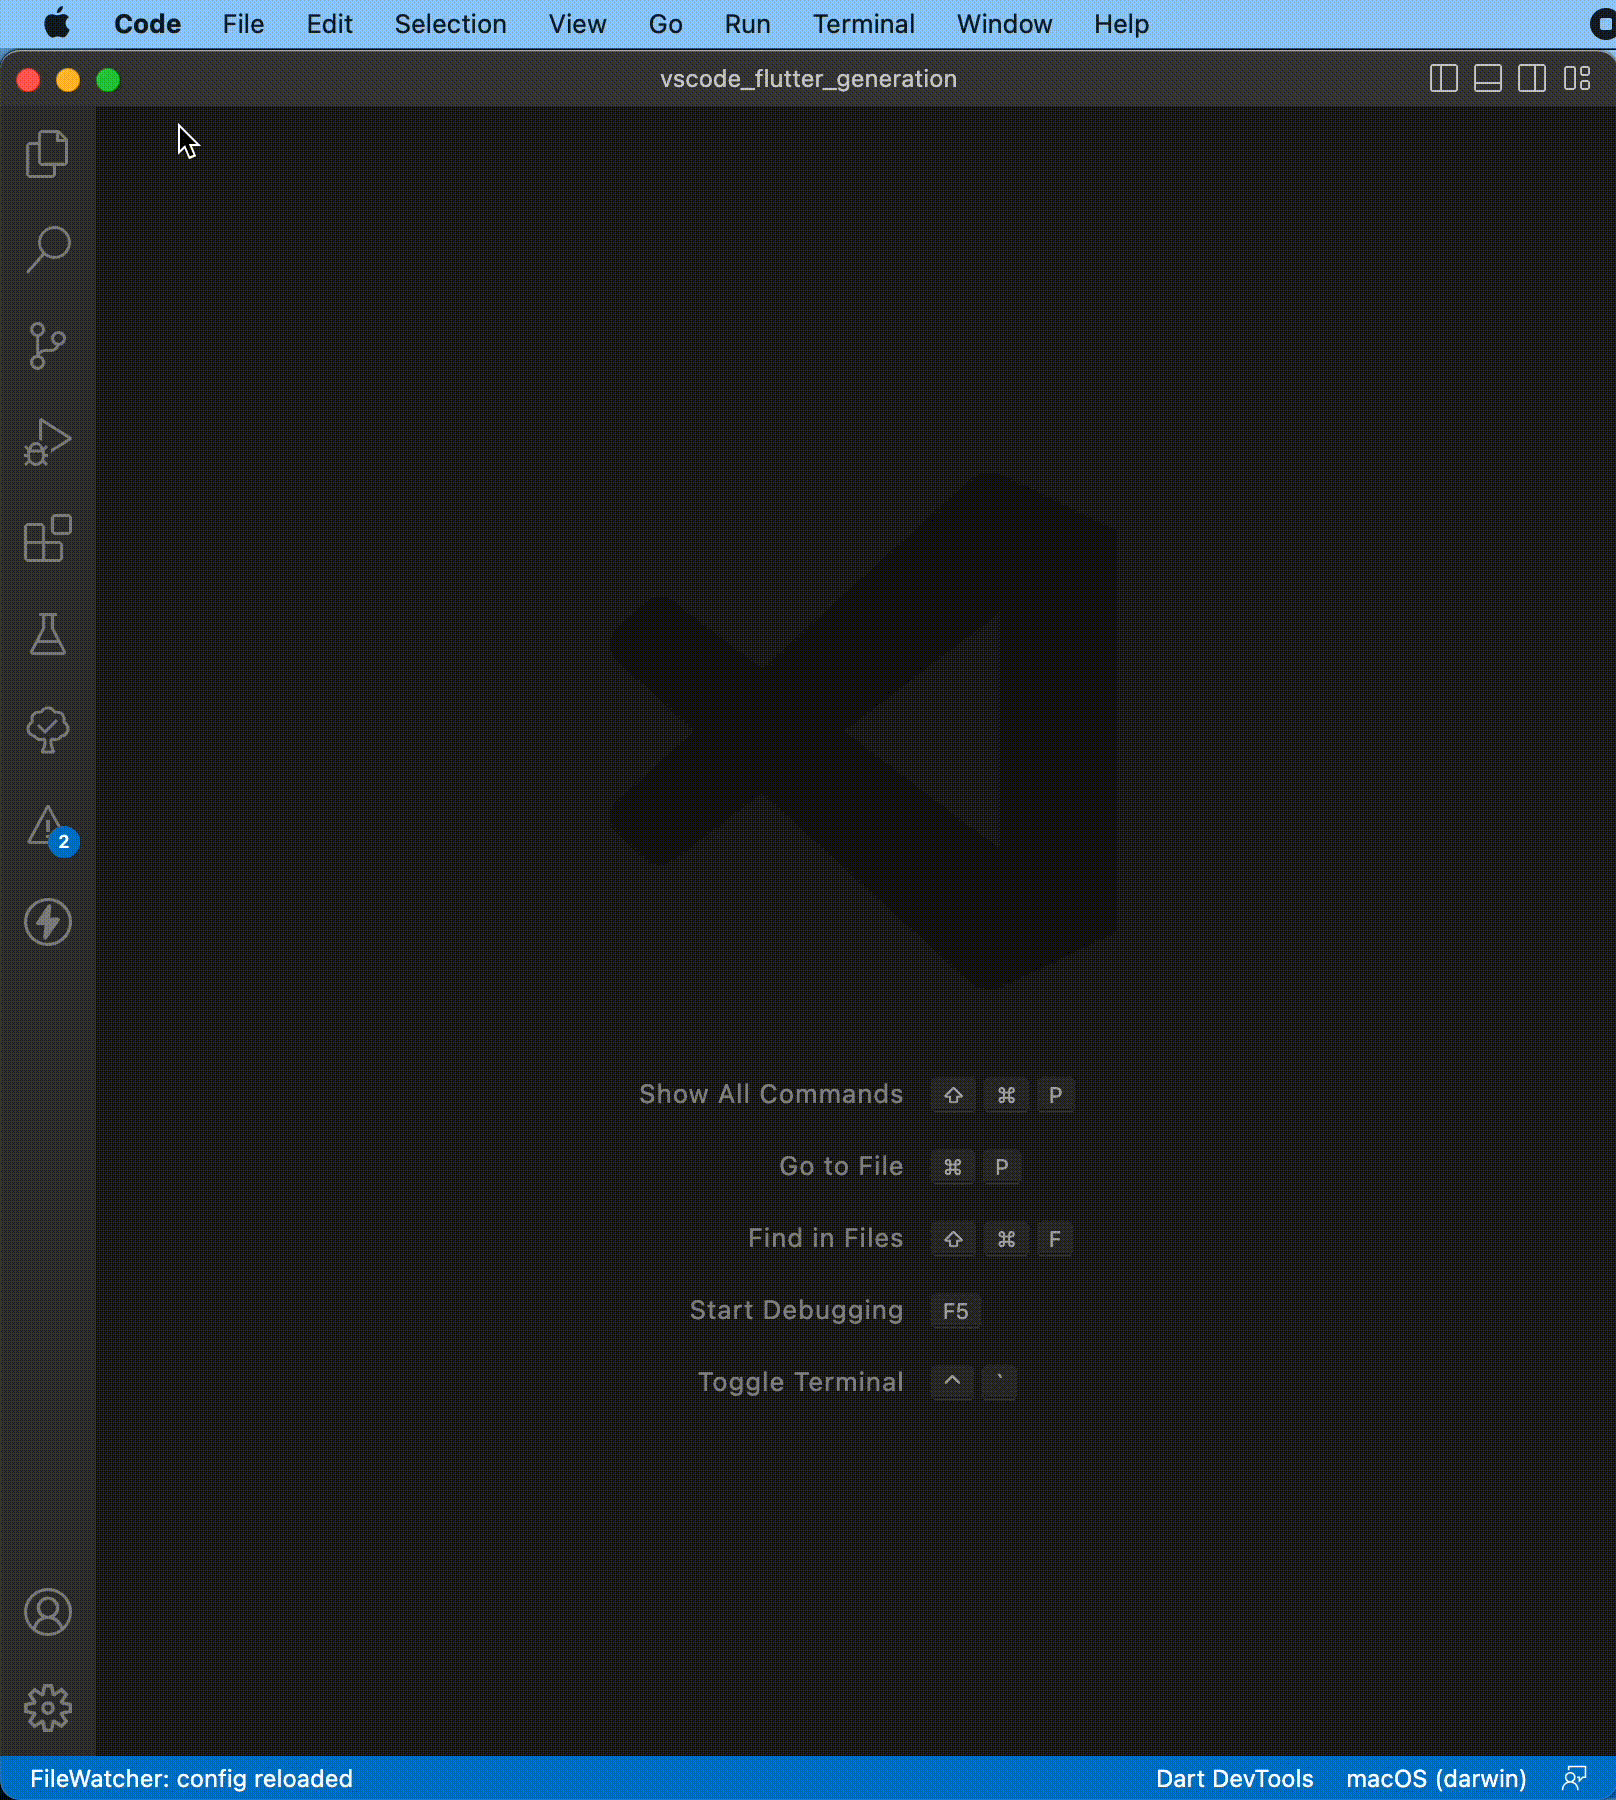Open the Go menu

pos(666,24)
